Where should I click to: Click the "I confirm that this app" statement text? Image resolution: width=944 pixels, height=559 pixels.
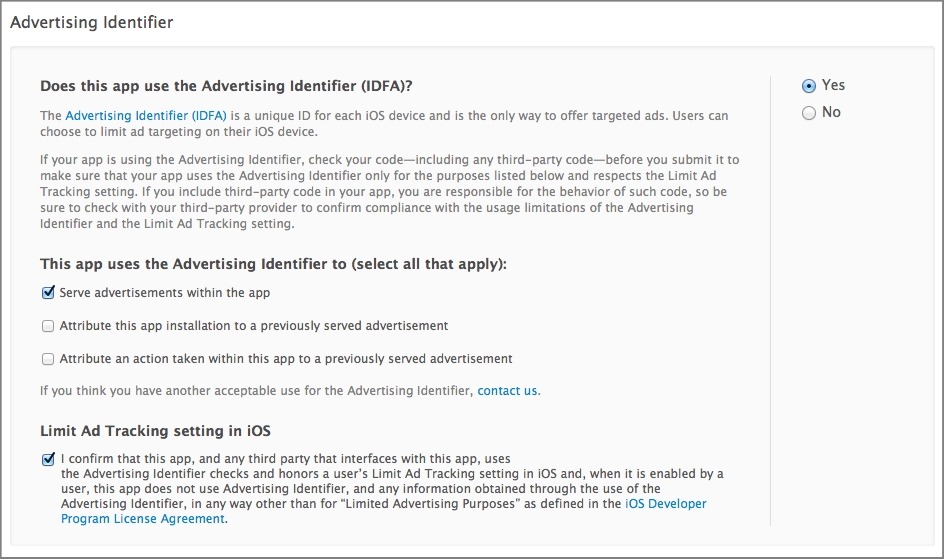click(392, 489)
